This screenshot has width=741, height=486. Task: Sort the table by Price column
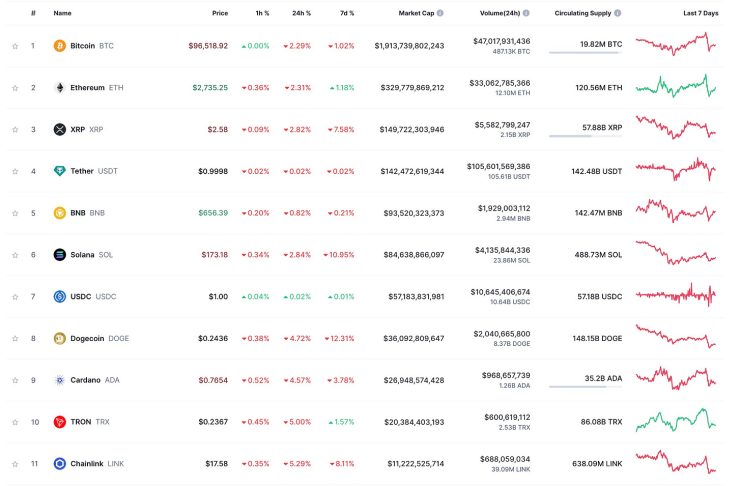(219, 14)
